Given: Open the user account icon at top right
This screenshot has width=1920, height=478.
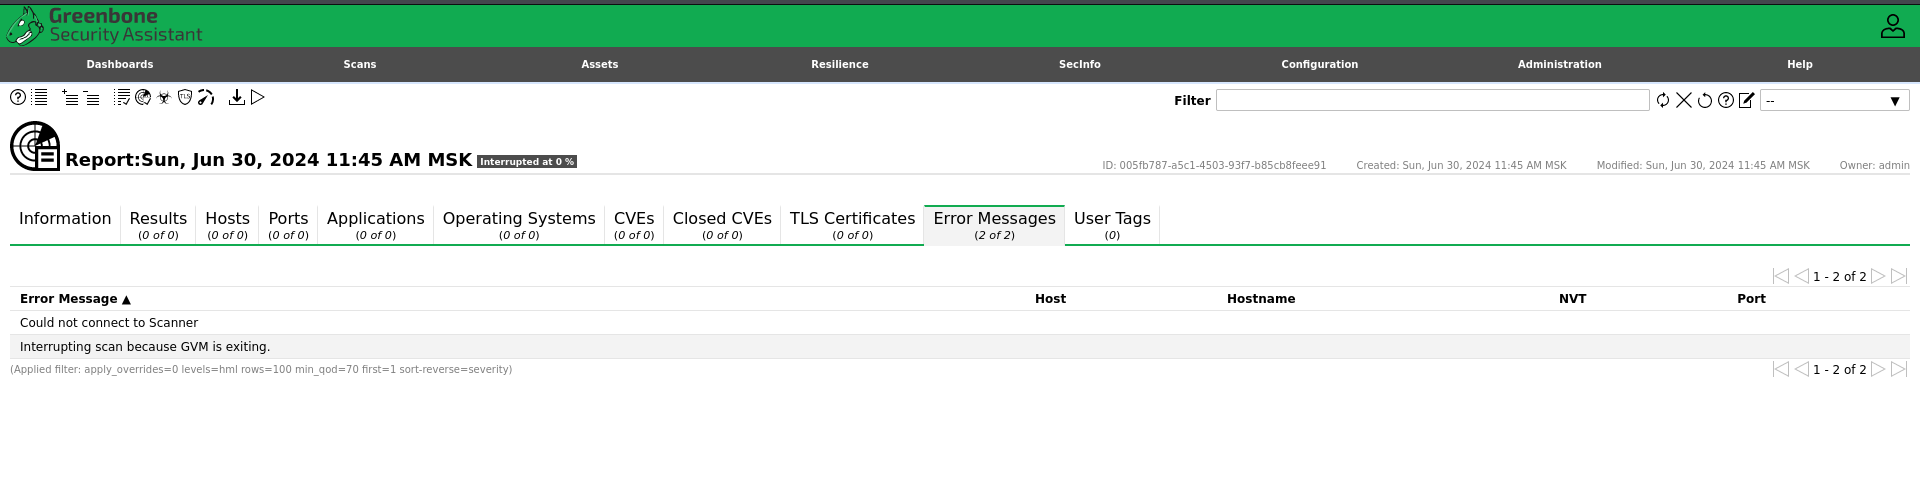Looking at the screenshot, I should point(1892,26).
